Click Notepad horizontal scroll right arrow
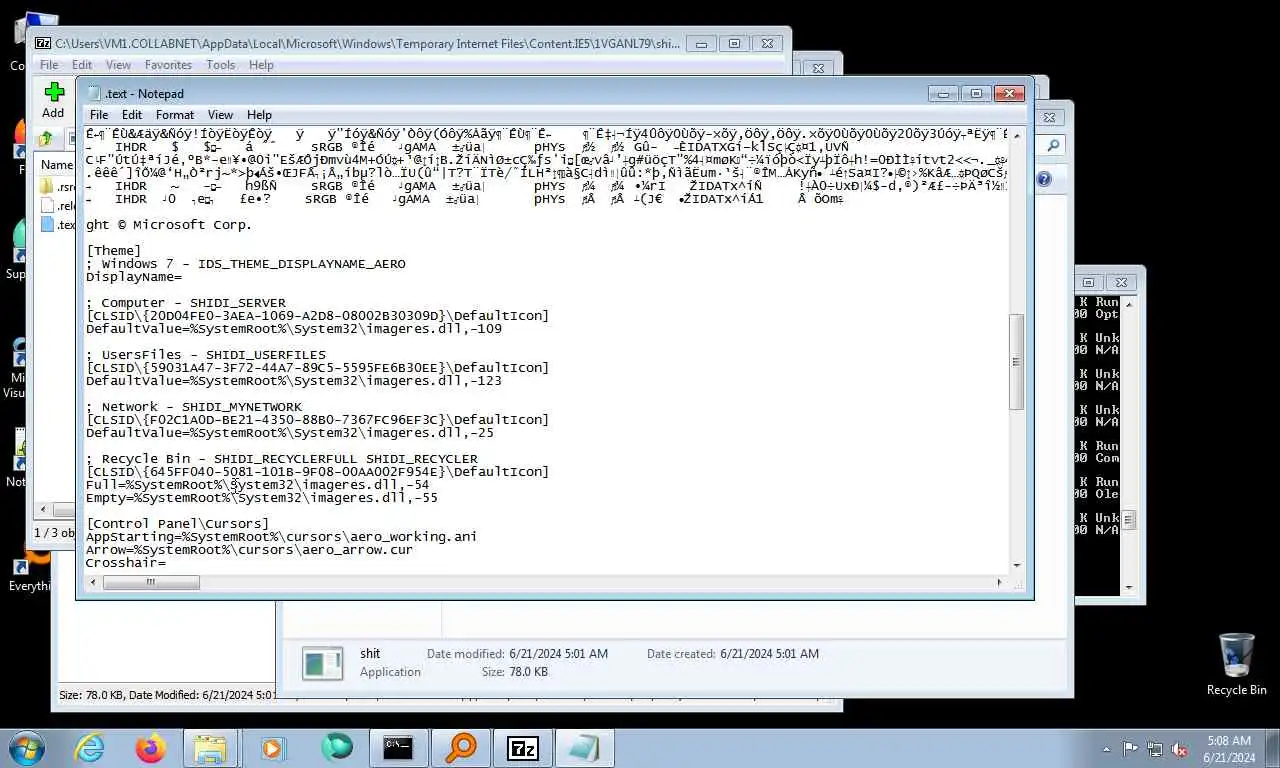 [1000, 582]
